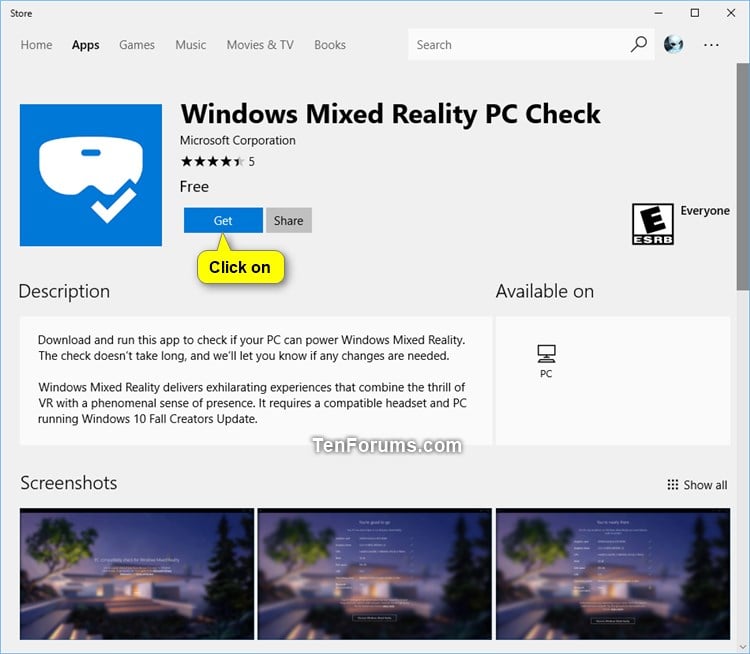Screen dimensions: 750x654
Task: Open the Movies & TV tab
Action: point(260,45)
